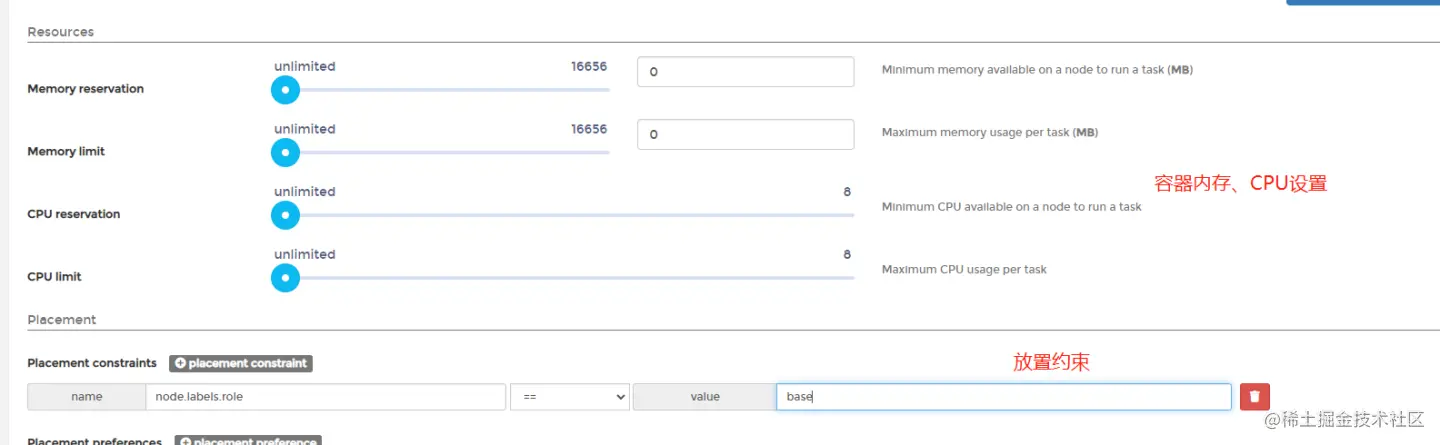Click the CPU reservation slider handle
The height and width of the screenshot is (445, 1440).
pos(285,215)
